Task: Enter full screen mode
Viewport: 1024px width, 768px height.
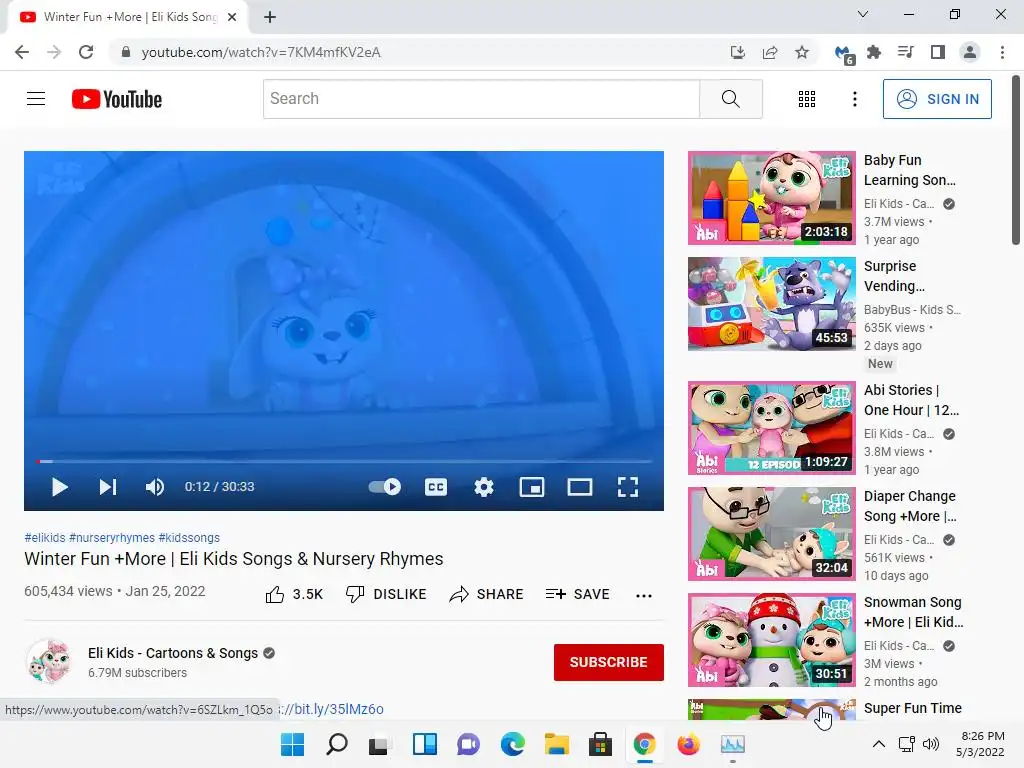Action: point(628,487)
